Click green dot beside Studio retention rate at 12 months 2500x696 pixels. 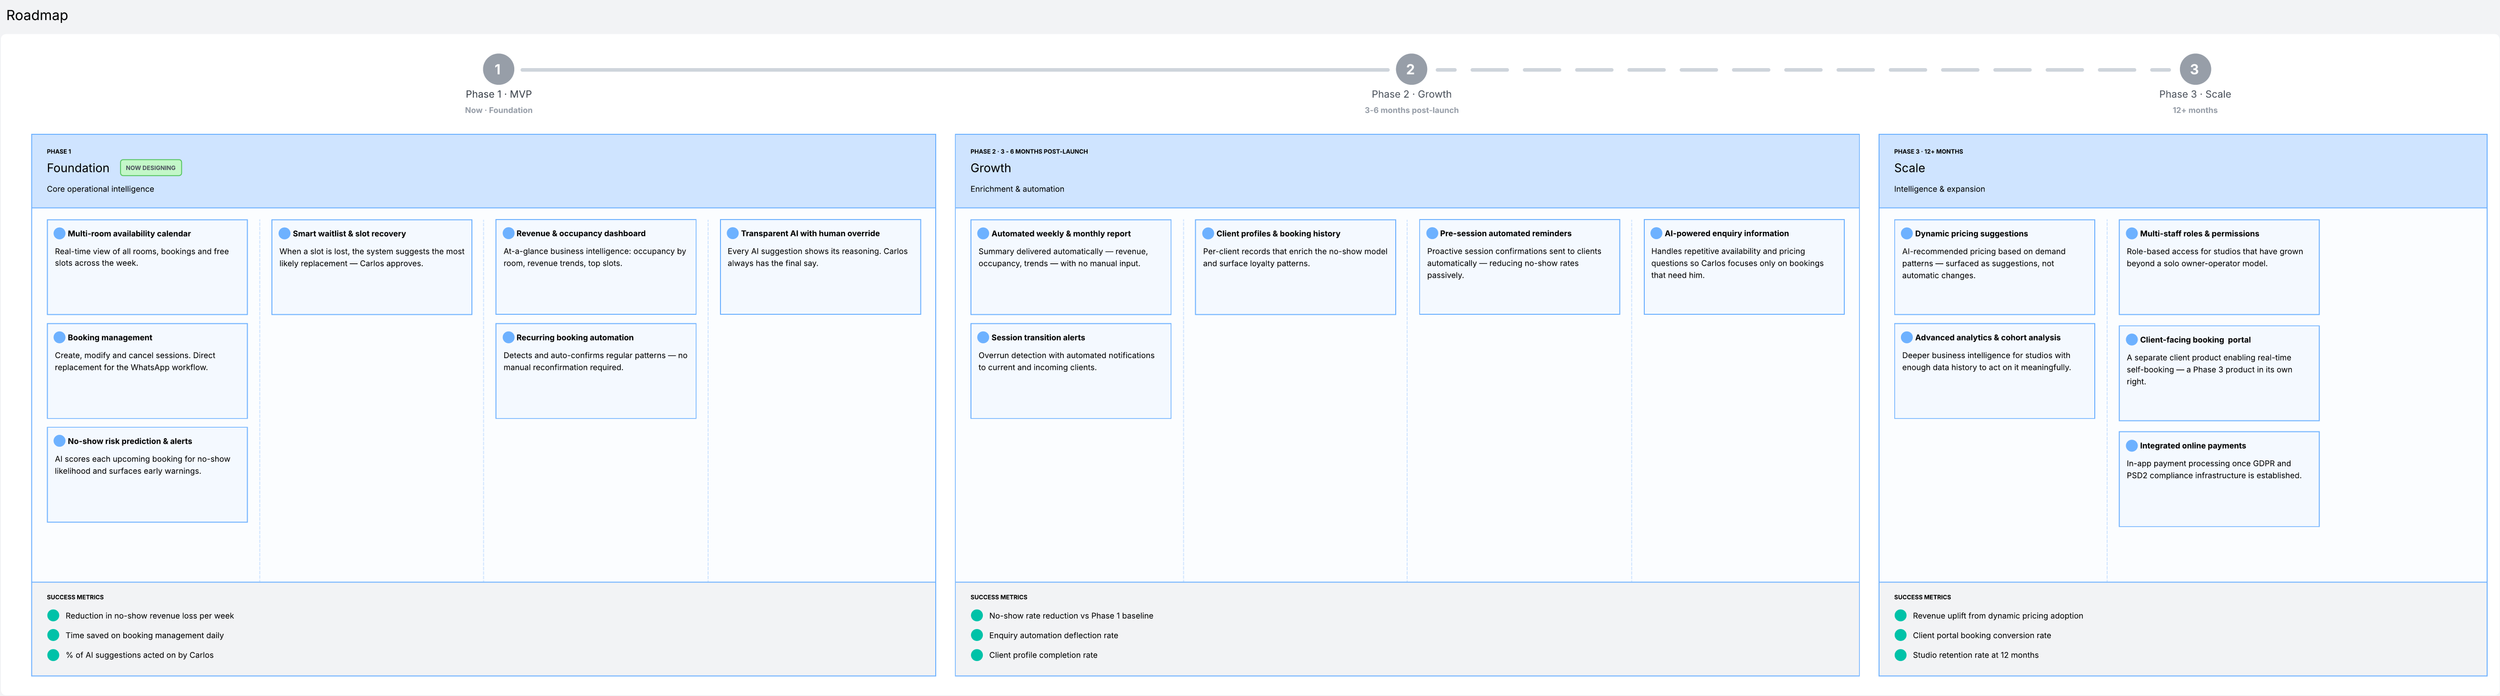coord(1900,655)
